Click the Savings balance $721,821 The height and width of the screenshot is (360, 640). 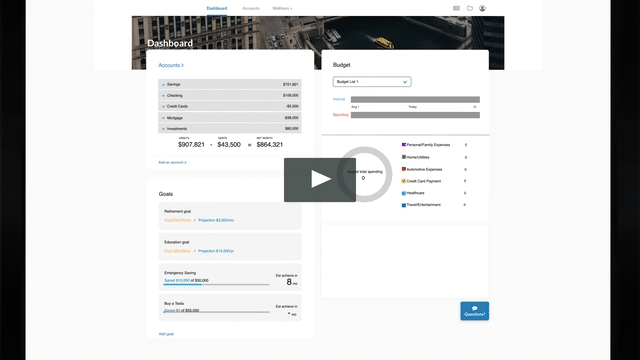pyautogui.click(x=291, y=84)
